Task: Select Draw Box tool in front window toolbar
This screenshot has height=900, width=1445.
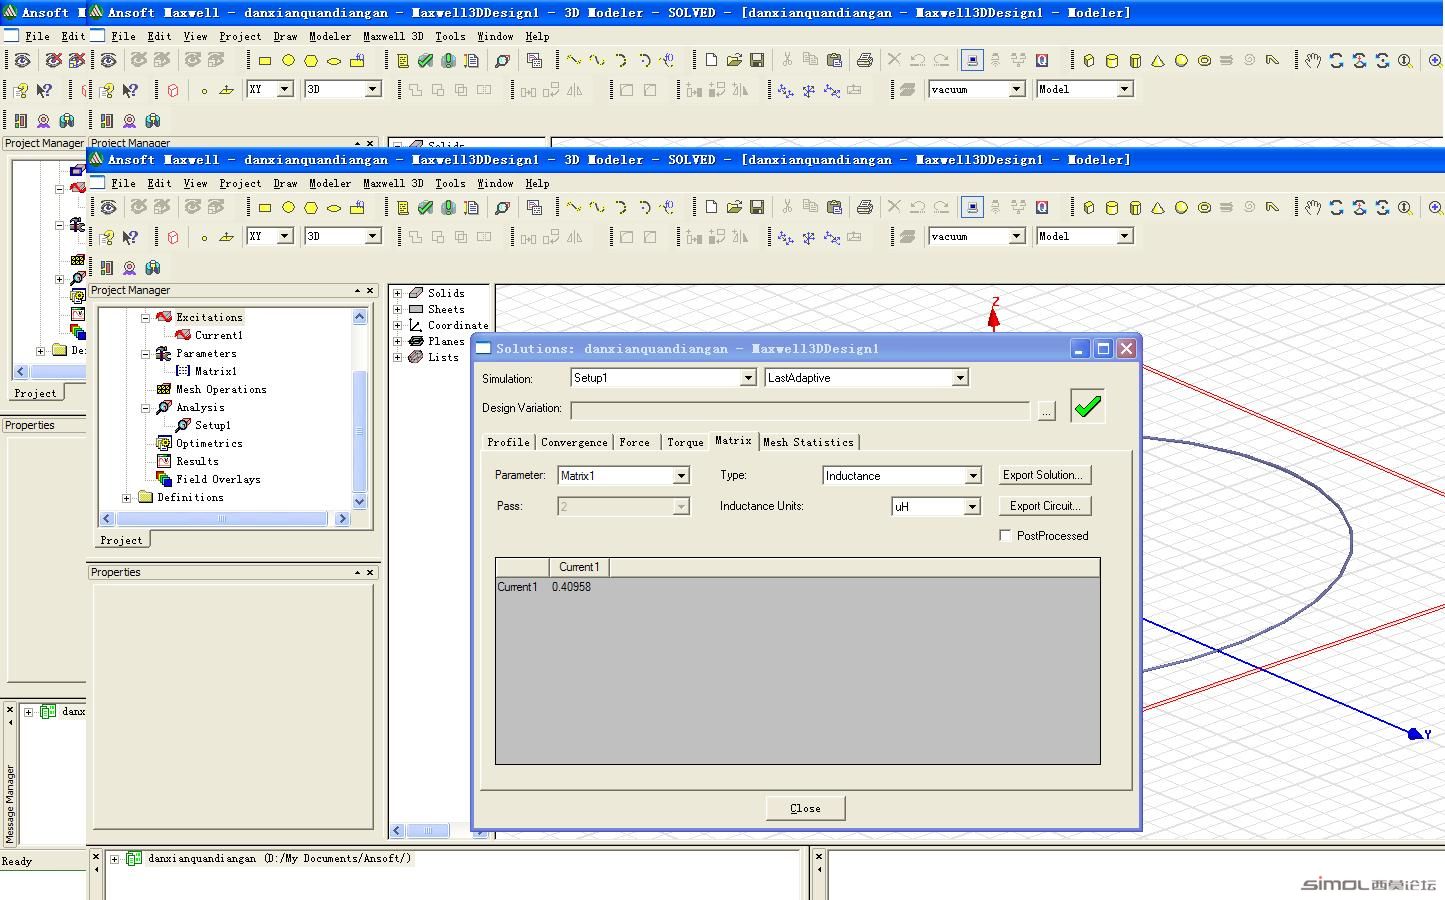Action: pos(1089,207)
